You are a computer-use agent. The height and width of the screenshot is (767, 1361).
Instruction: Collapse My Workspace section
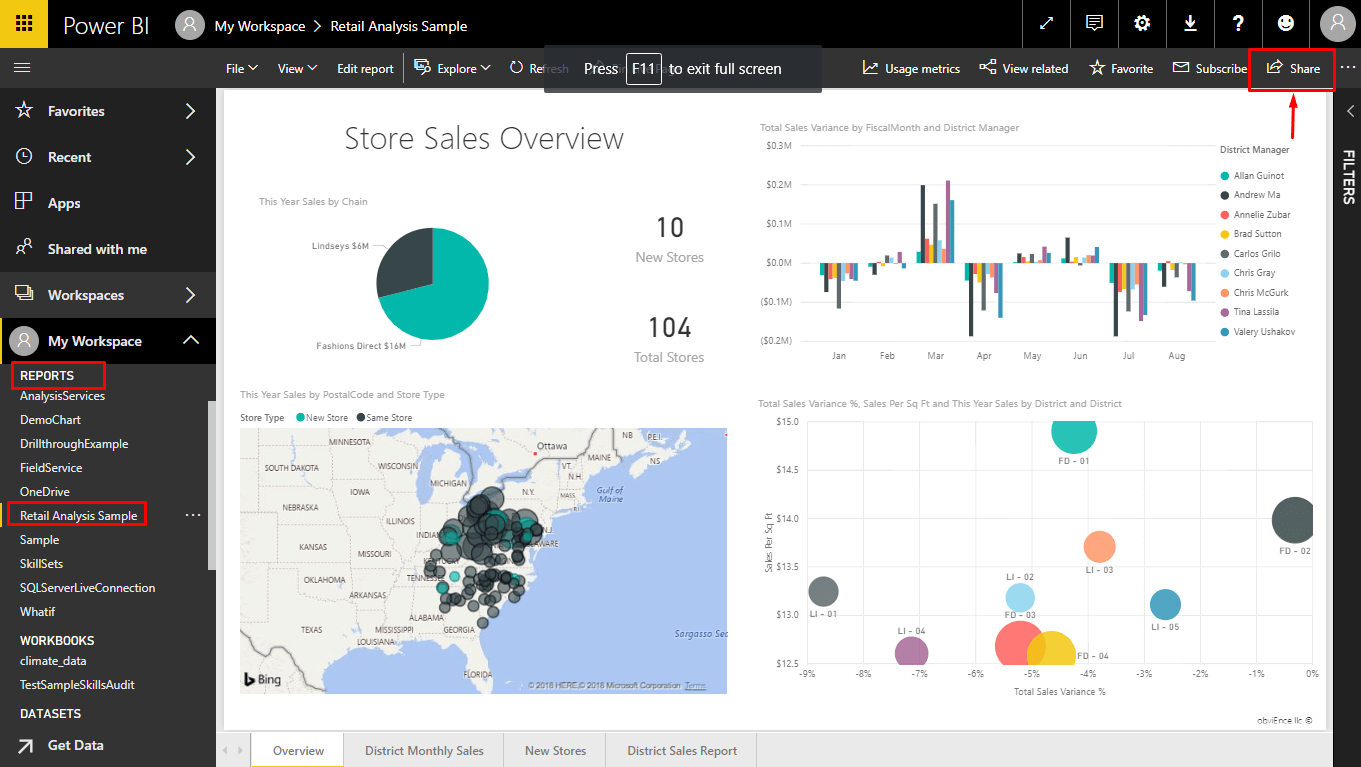tap(190, 341)
